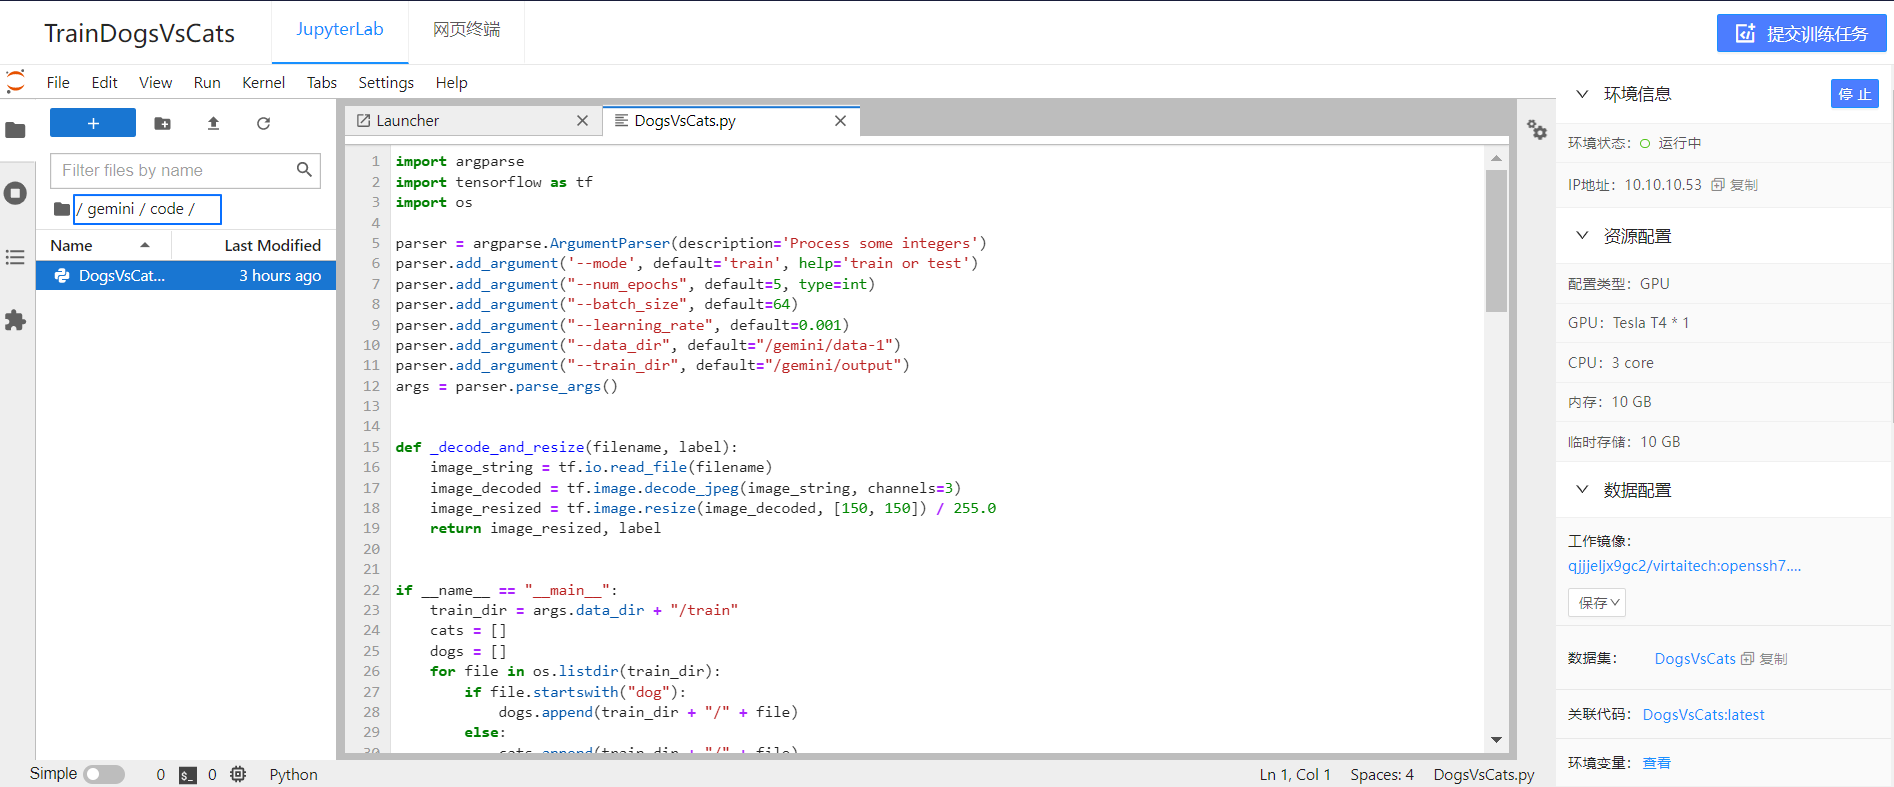Click the editor vertical scrollbar thumb

tap(1496, 240)
